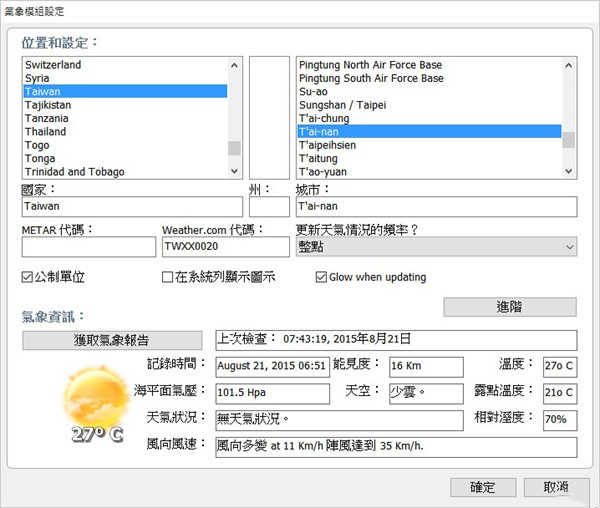The width and height of the screenshot is (600, 508).
Task: Click the country list scroll-down arrow
Action: (235, 171)
